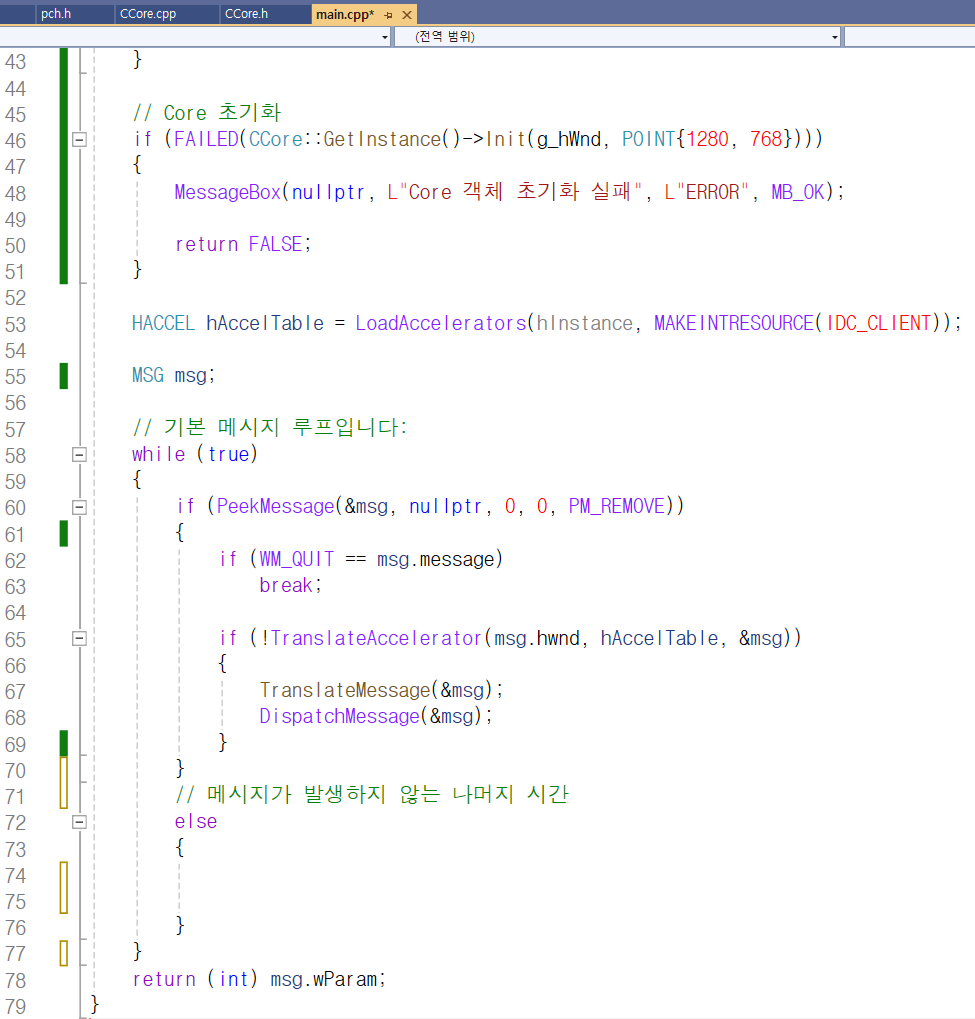The width and height of the screenshot is (975, 1019).
Task: Click the MB_OK constant
Action: tap(798, 192)
